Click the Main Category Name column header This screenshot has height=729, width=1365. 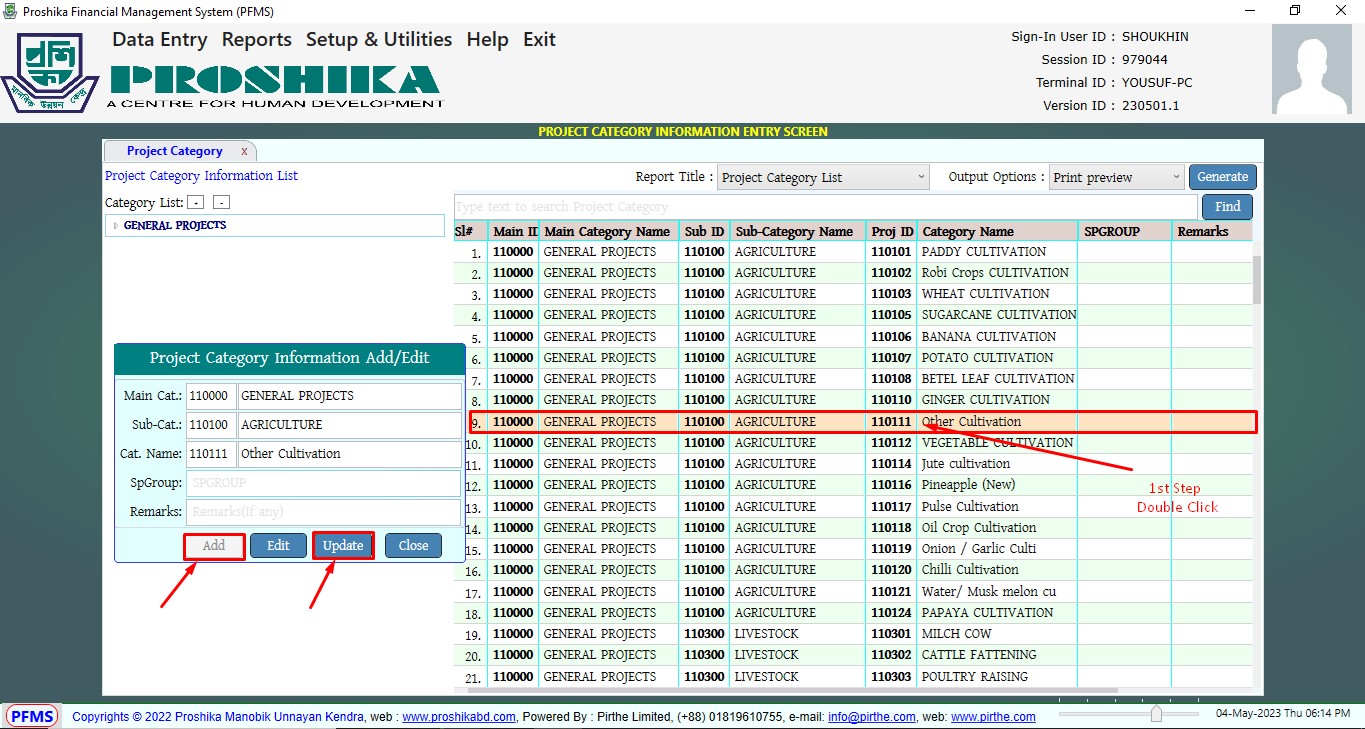coord(608,232)
